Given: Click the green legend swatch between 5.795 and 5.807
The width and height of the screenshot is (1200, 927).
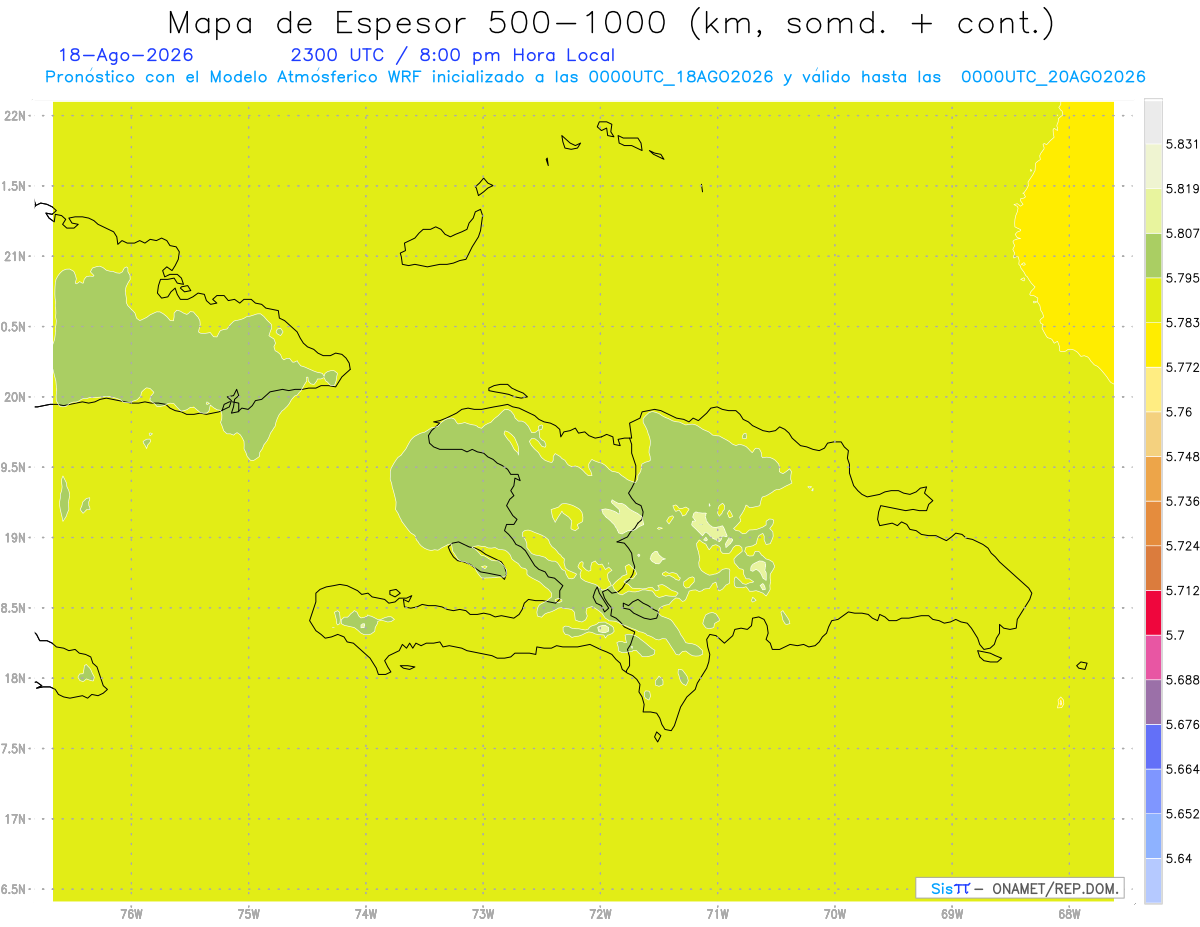Looking at the screenshot, I should click(1153, 255).
